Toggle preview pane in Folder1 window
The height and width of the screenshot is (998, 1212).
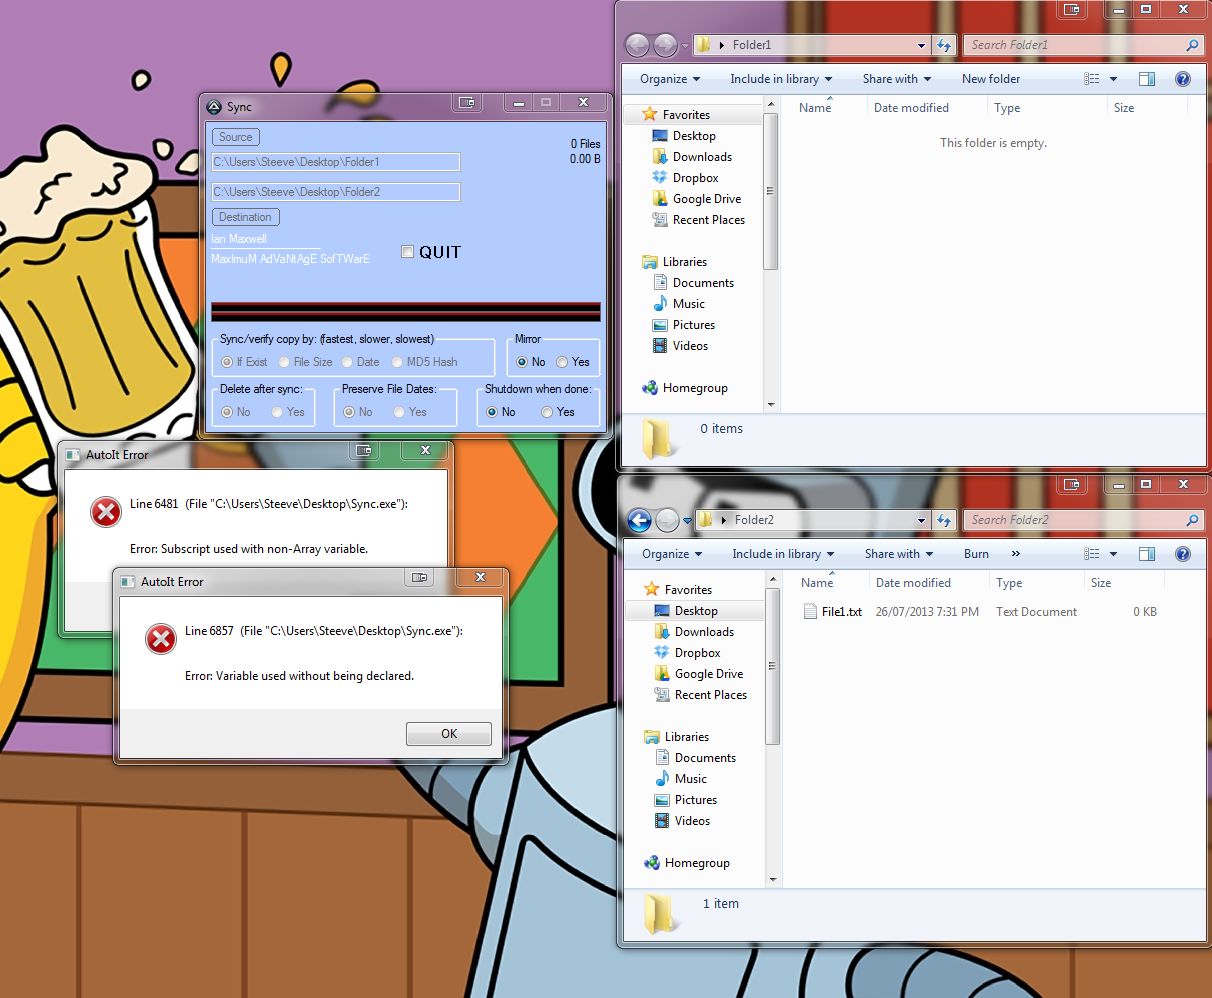click(x=1147, y=79)
